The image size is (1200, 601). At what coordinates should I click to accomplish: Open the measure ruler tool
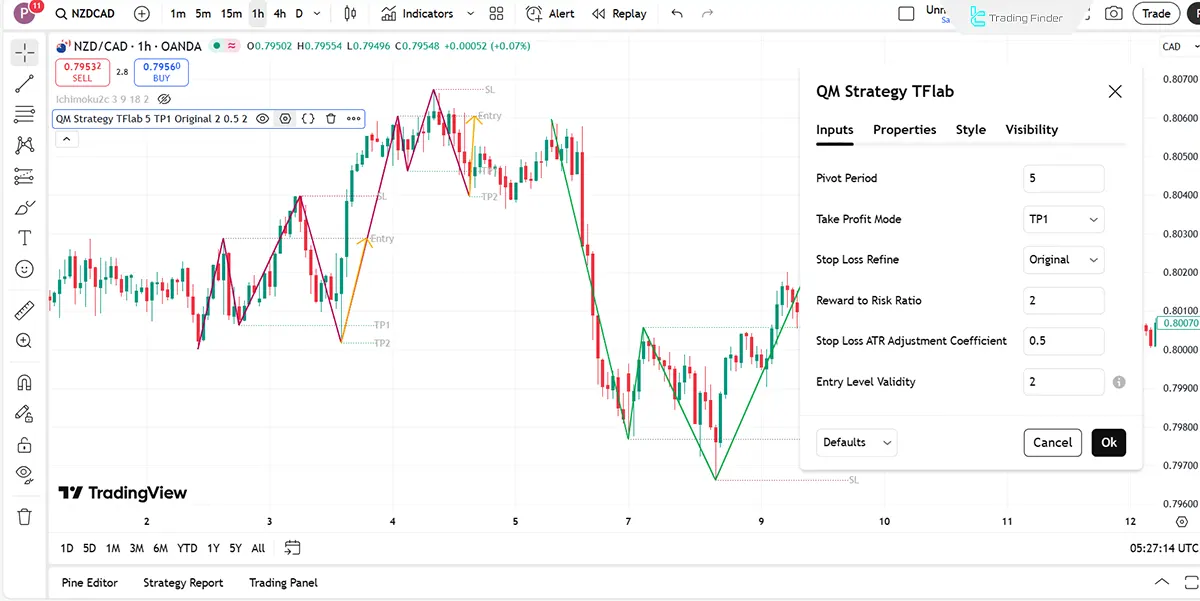tap(24, 309)
